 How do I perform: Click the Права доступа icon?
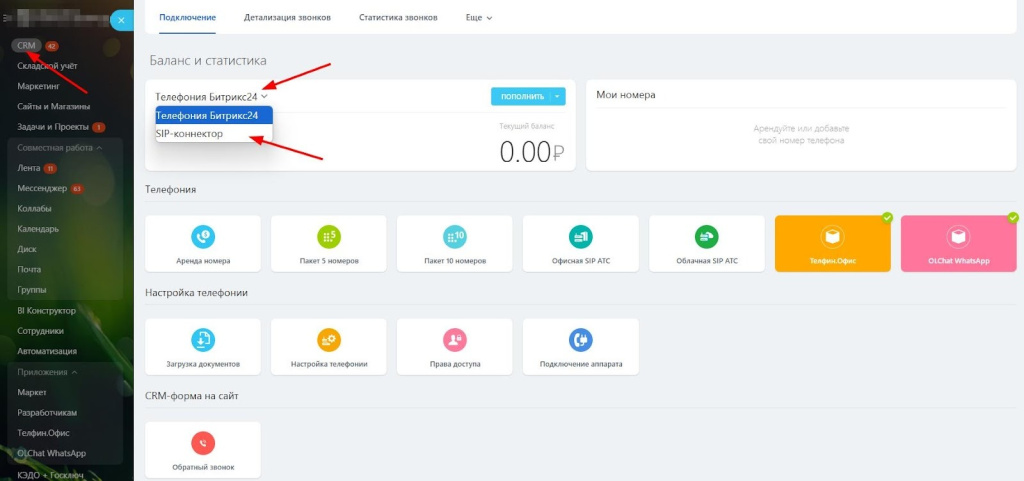coord(455,340)
